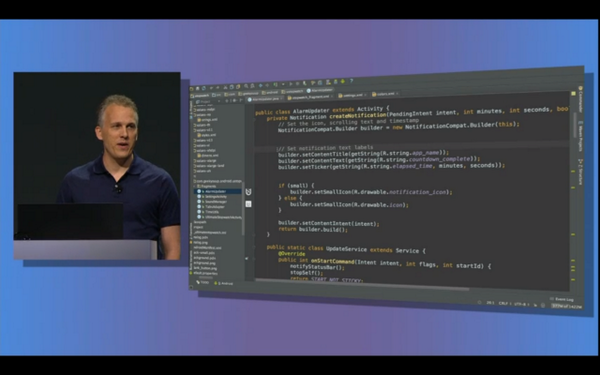This screenshot has width=600, height=375.
Task: Select AndroidManifest.xml in the project tree
Action: coord(207,248)
